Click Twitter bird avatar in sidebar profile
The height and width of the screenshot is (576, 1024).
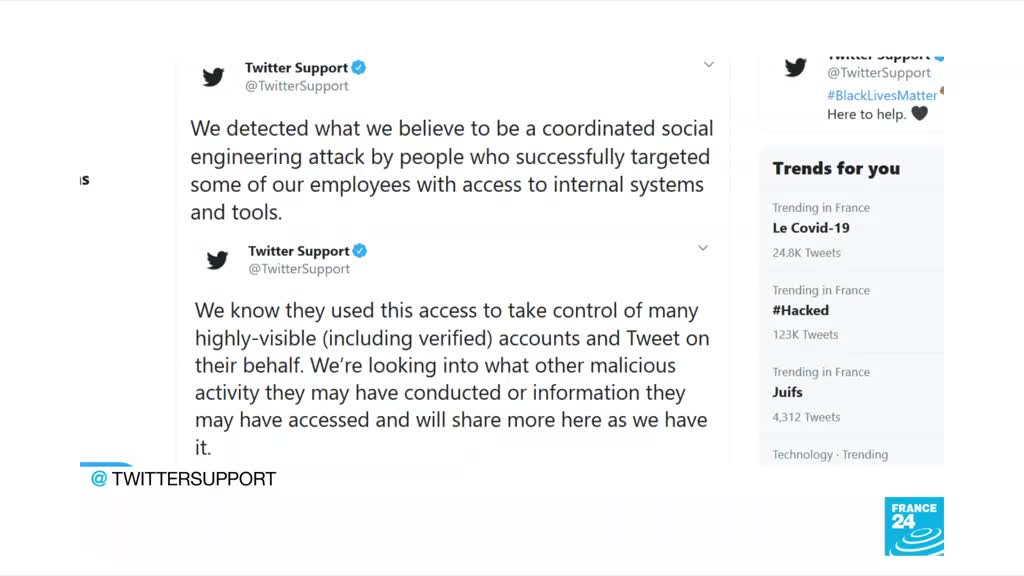pyautogui.click(x=796, y=68)
